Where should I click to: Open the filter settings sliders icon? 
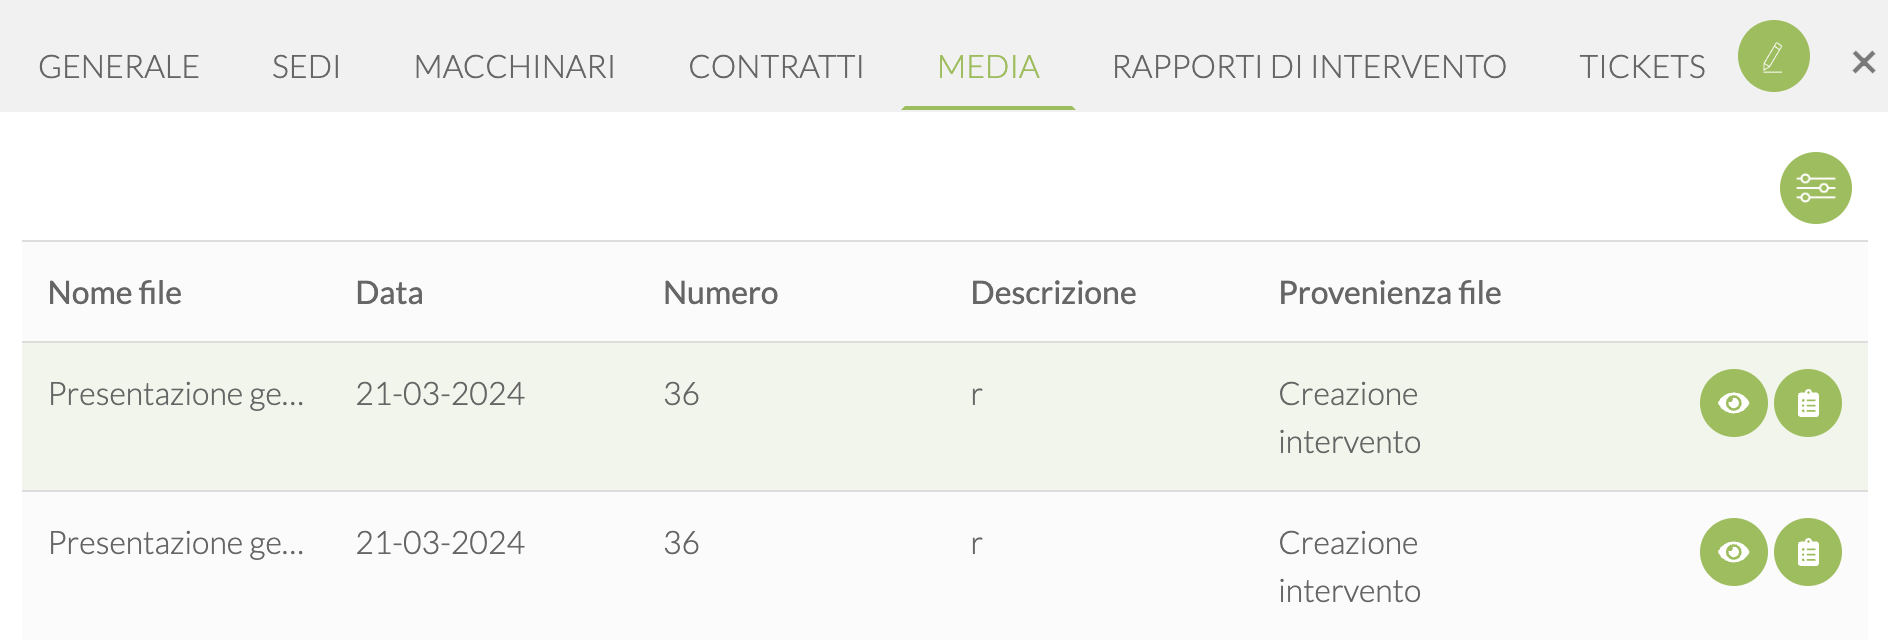(x=1815, y=188)
